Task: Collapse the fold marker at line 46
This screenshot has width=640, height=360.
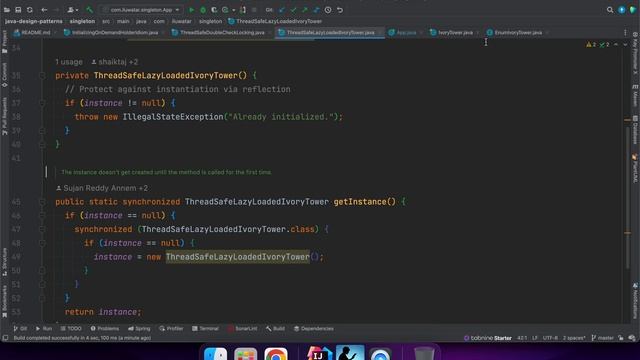Action: (x=42, y=216)
